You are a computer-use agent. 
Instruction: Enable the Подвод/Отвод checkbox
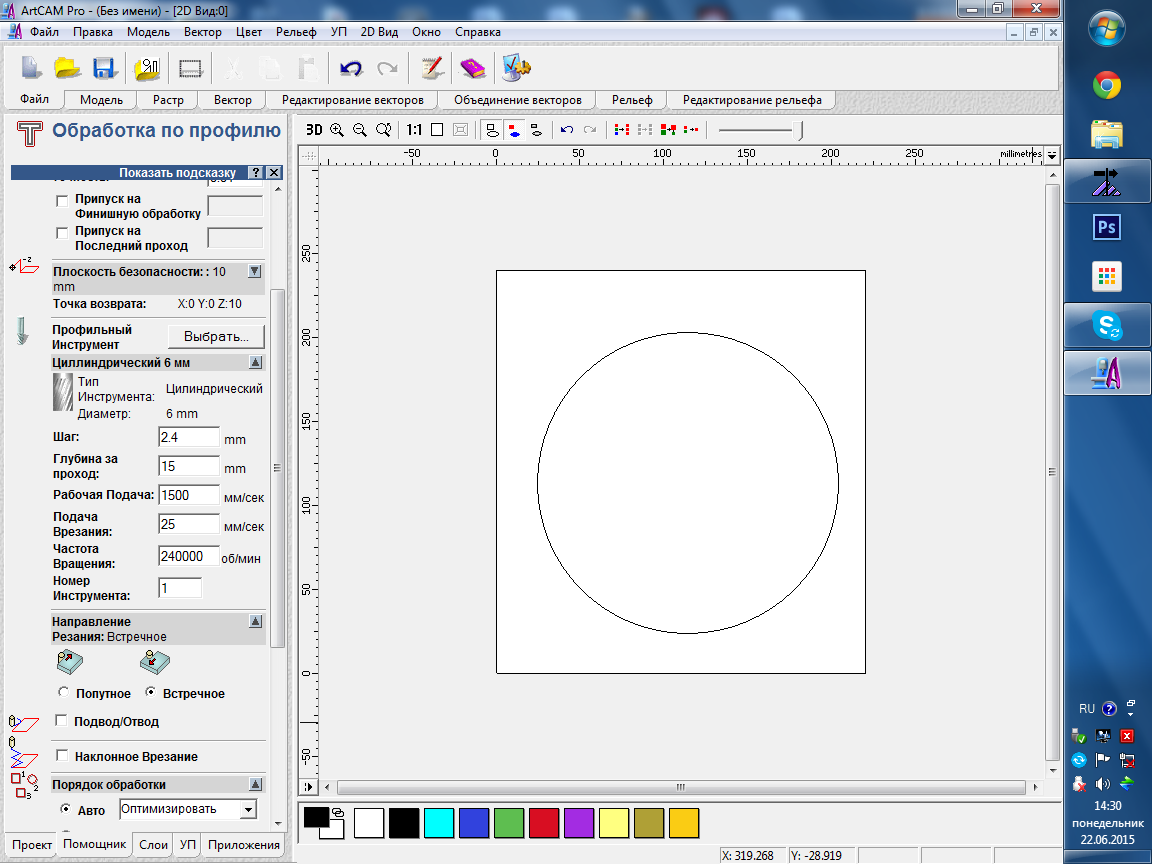pos(62,721)
